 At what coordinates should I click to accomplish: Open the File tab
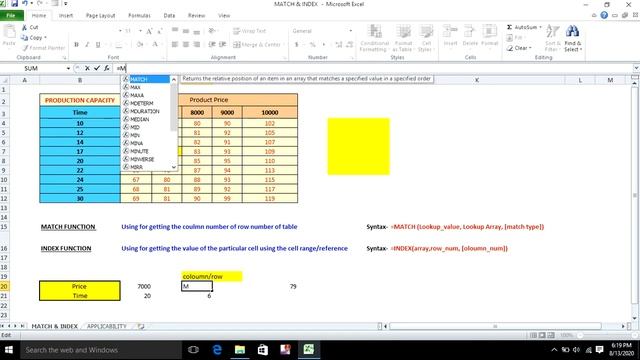click(x=11, y=16)
